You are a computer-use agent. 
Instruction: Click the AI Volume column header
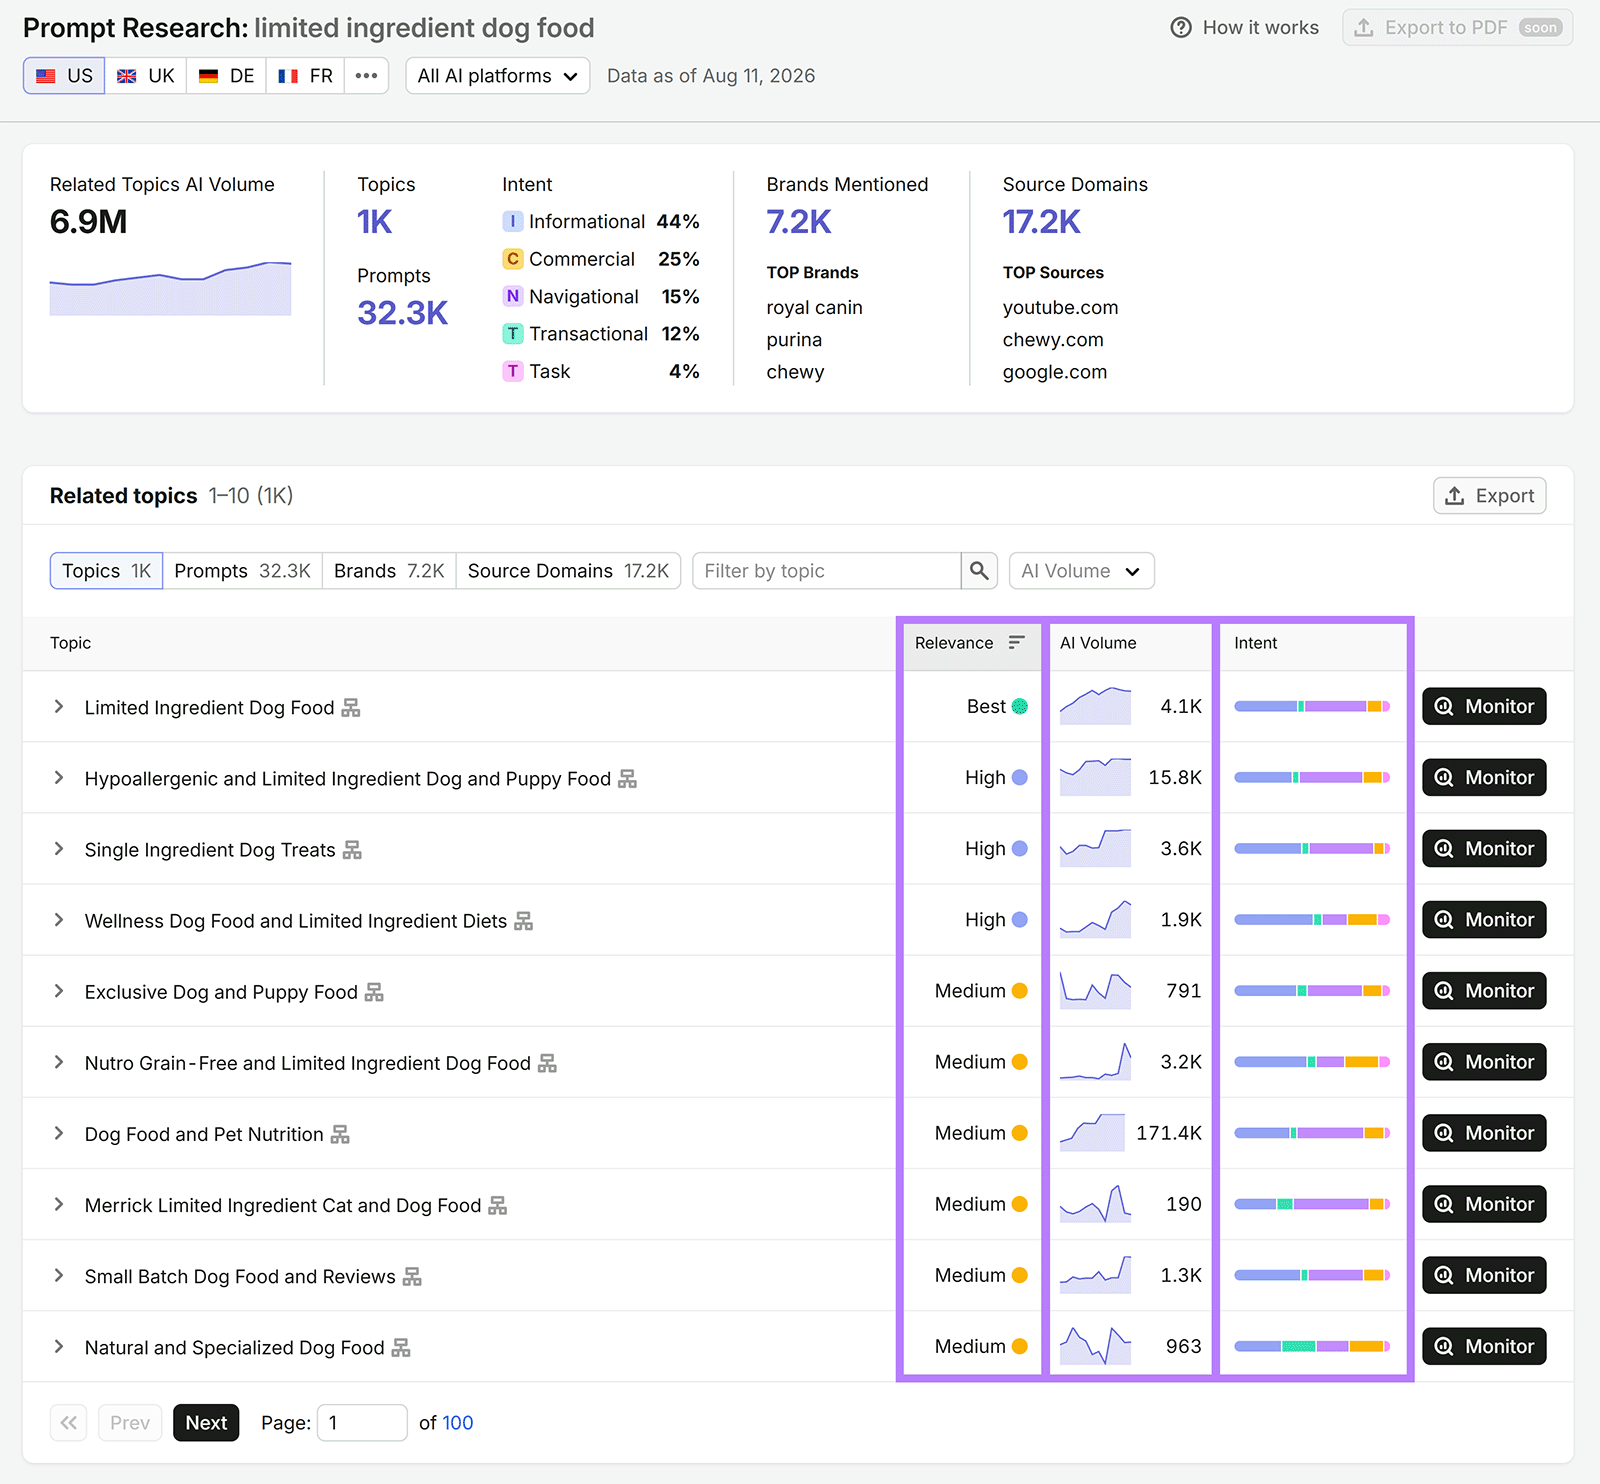pos(1098,643)
